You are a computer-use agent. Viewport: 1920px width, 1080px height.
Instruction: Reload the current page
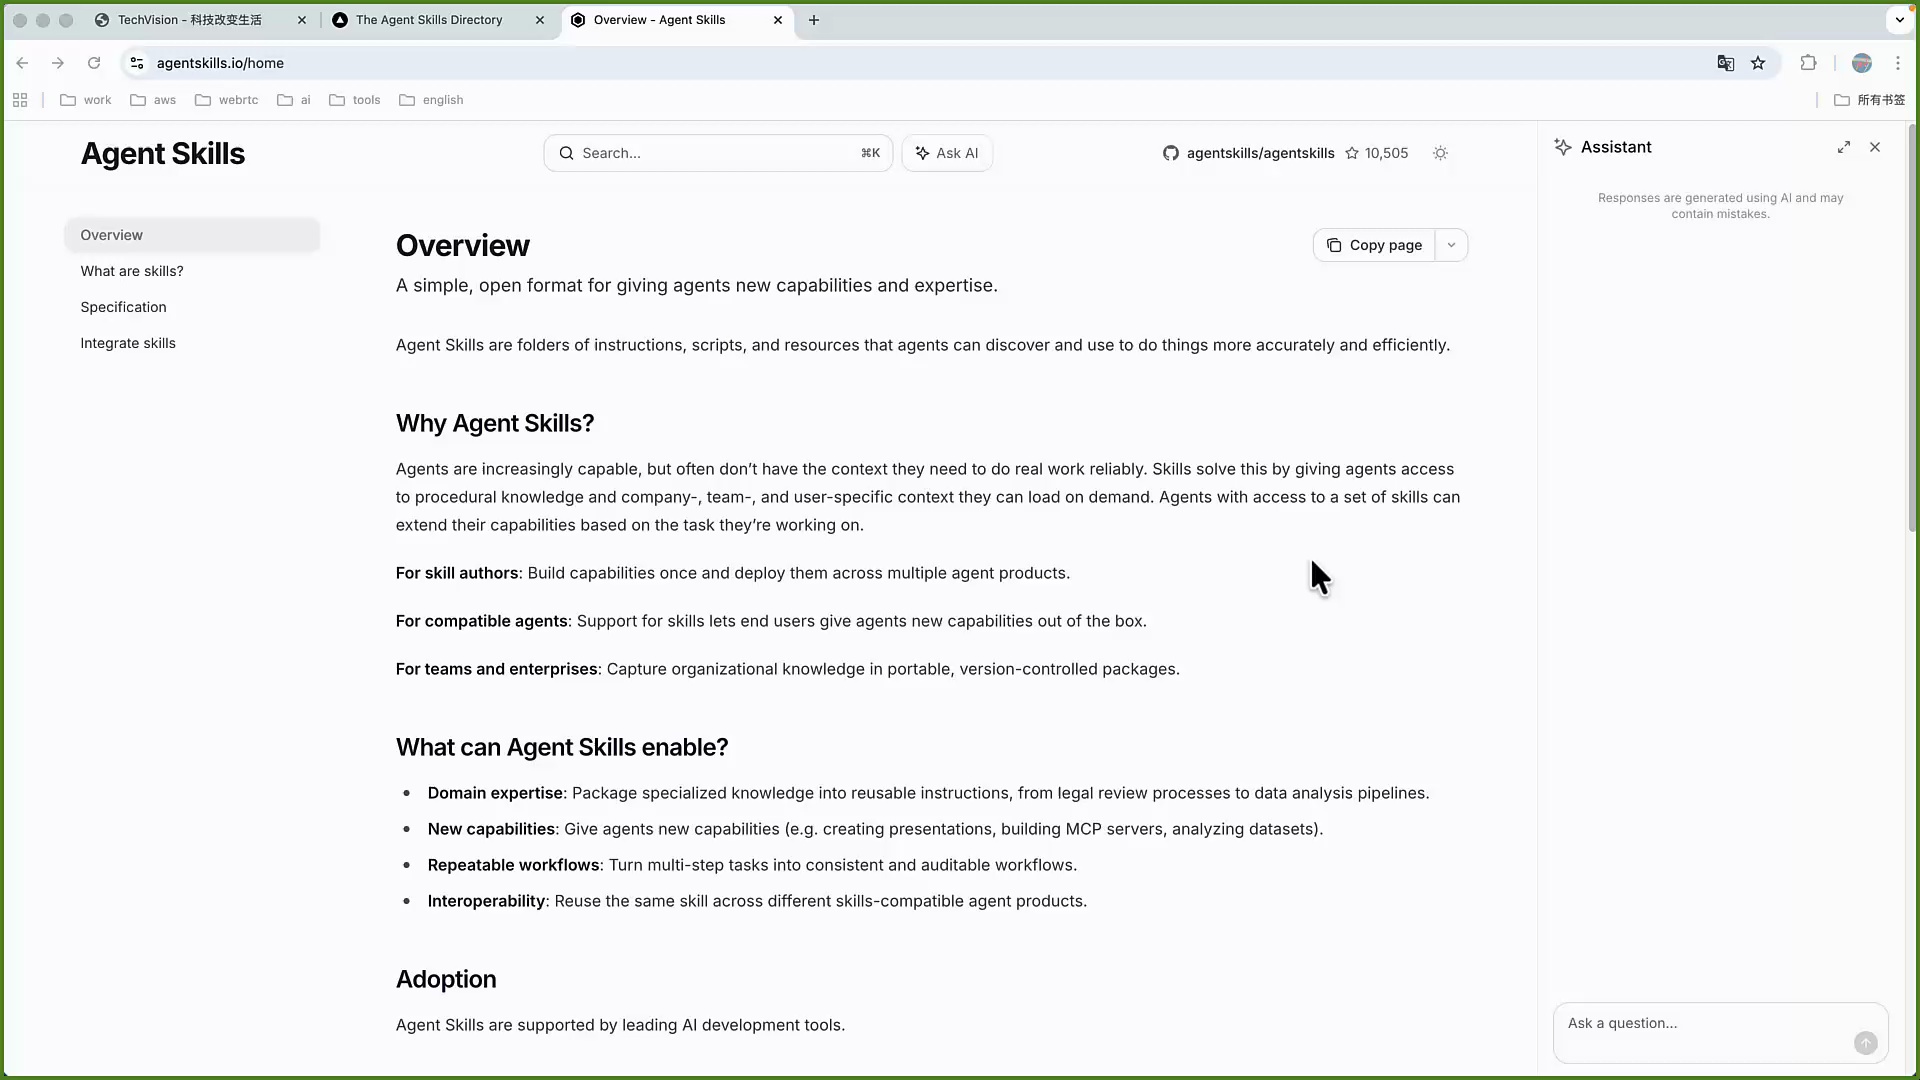(94, 63)
